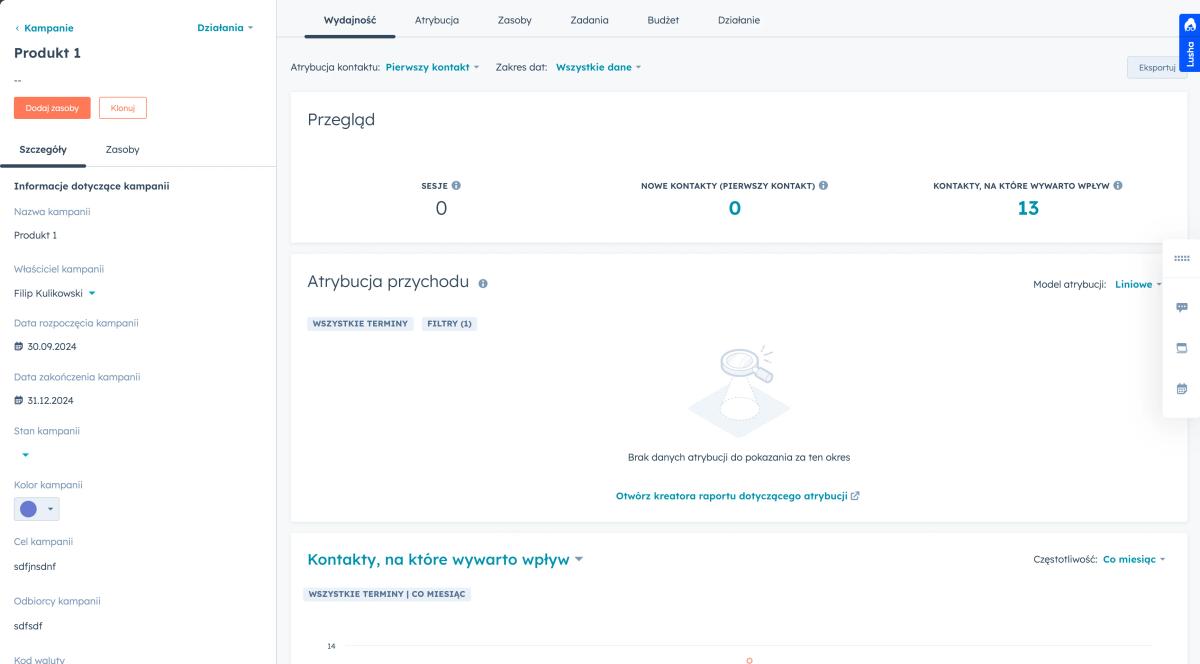
Task: Click the new contacts count 0
Action: click(x=735, y=208)
